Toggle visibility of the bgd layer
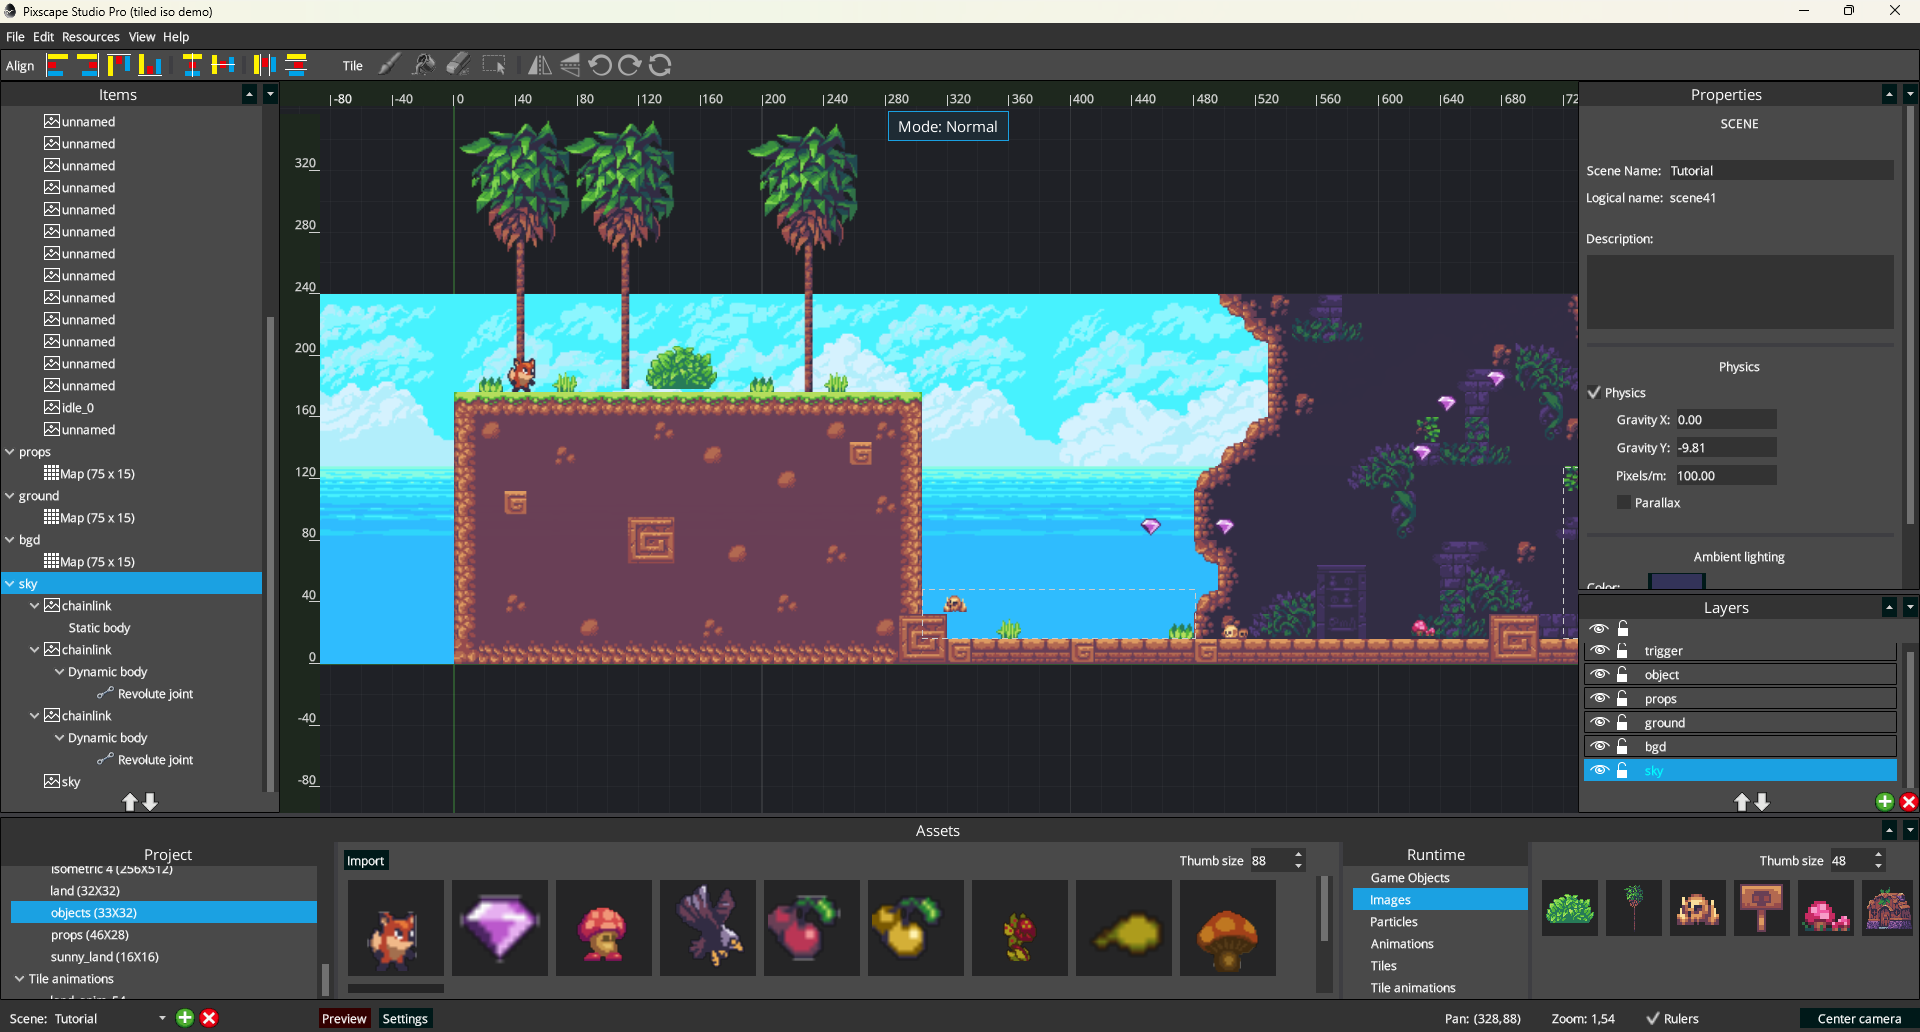This screenshot has width=1920, height=1032. pyautogui.click(x=1599, y=746)
